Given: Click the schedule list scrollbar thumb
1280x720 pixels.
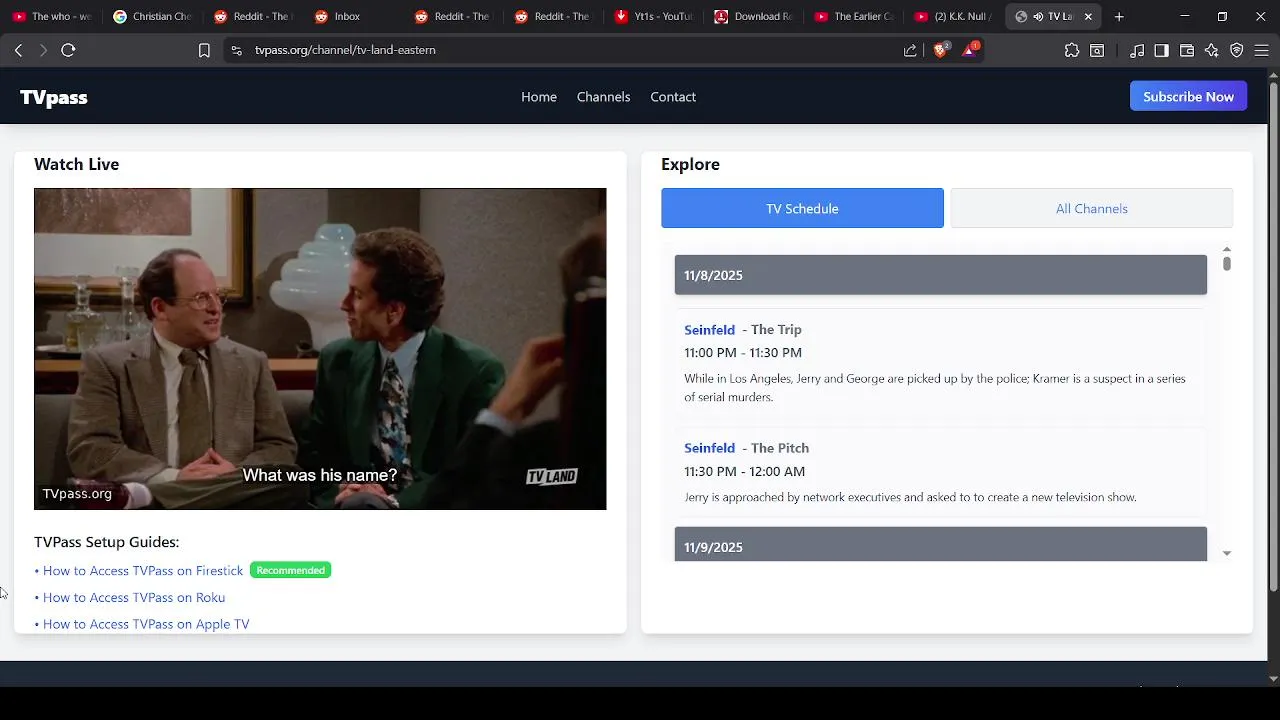Looking at the screenshot, I should (x=1226, y=263).
